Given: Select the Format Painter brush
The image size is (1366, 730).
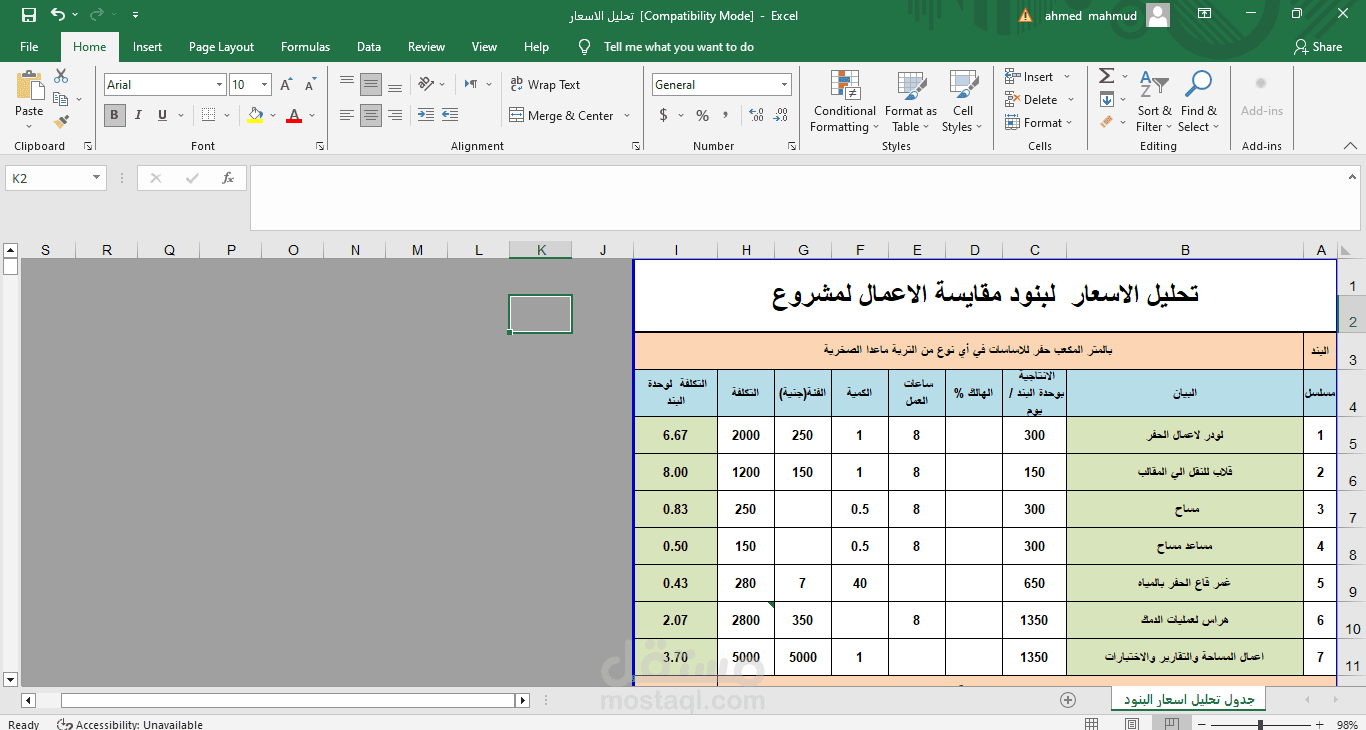Looking at the screenshot, I should pyautogui.click(x=61, y=122).
